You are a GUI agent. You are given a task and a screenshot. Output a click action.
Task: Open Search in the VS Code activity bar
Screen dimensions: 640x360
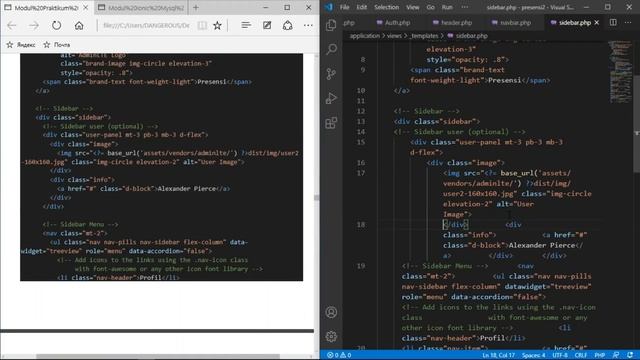[331, 49]
